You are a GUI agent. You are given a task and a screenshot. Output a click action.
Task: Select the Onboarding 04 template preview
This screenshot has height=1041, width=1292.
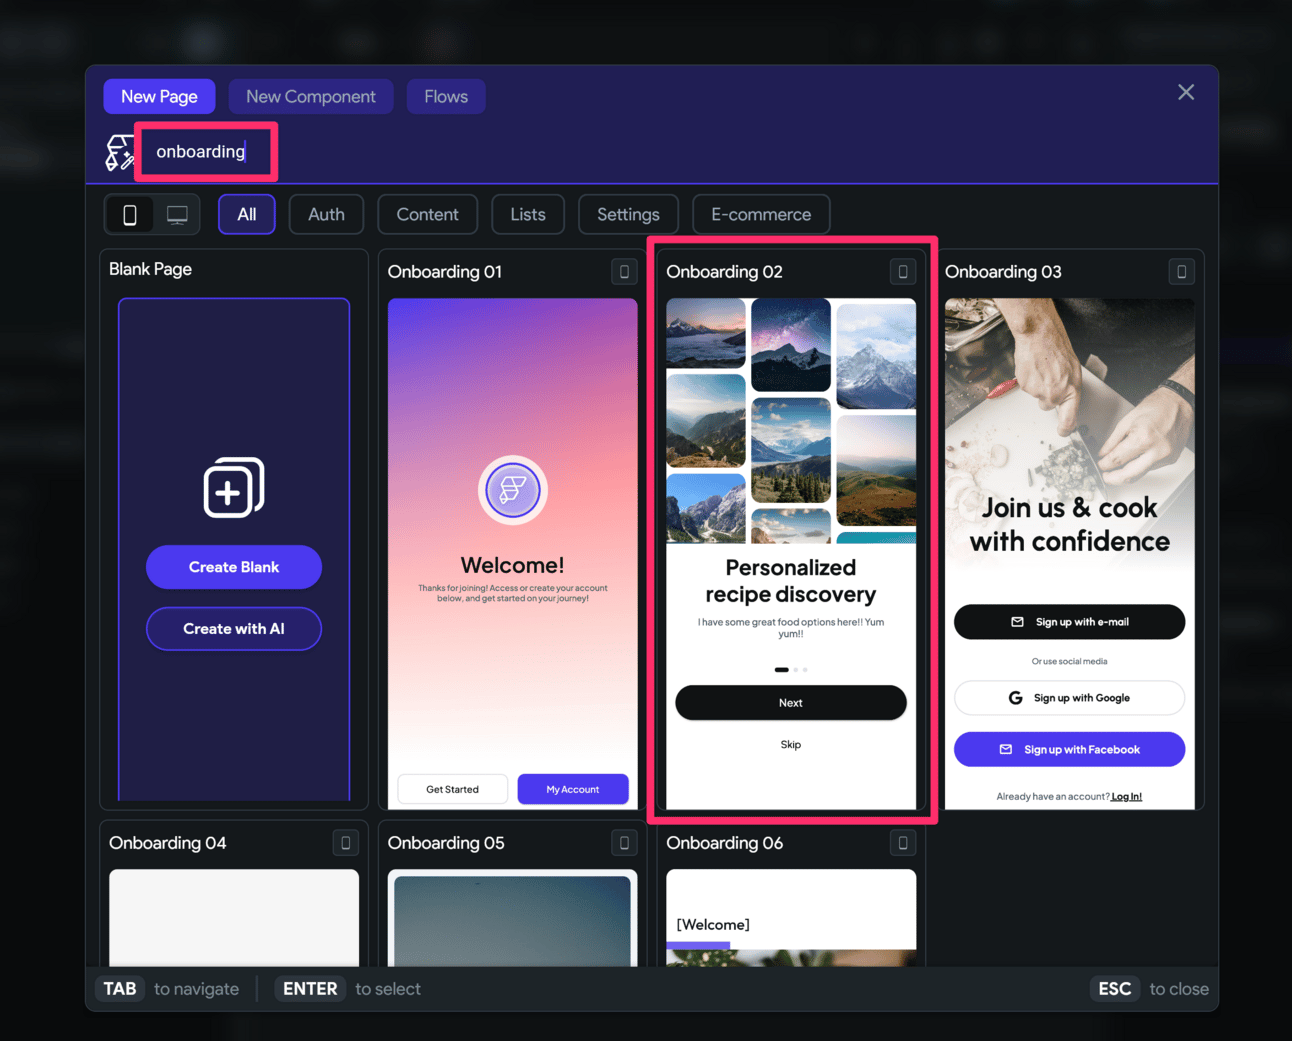click(234, 917)
